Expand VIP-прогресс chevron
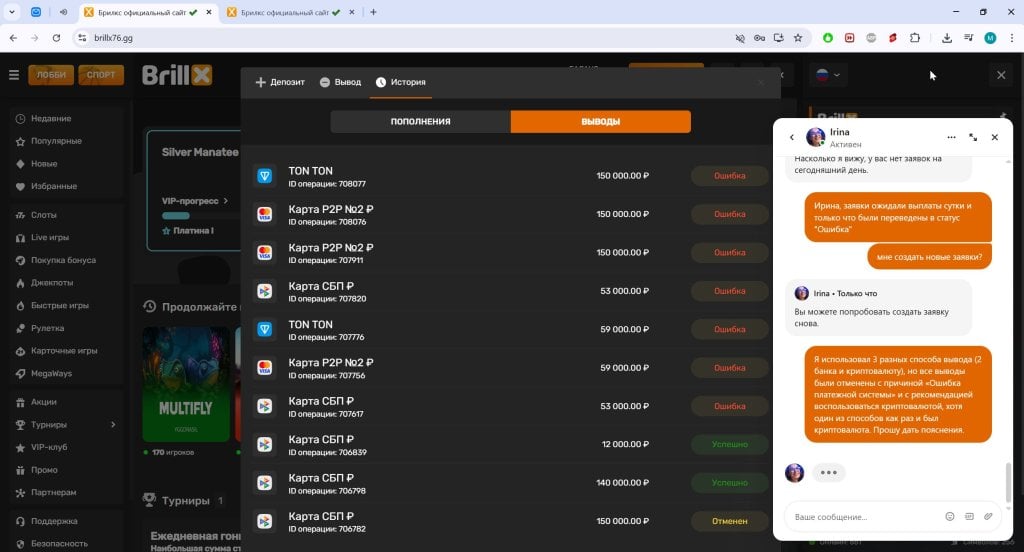The width and height of the screenshot is (1024, 552). click(x=225, y=201)
